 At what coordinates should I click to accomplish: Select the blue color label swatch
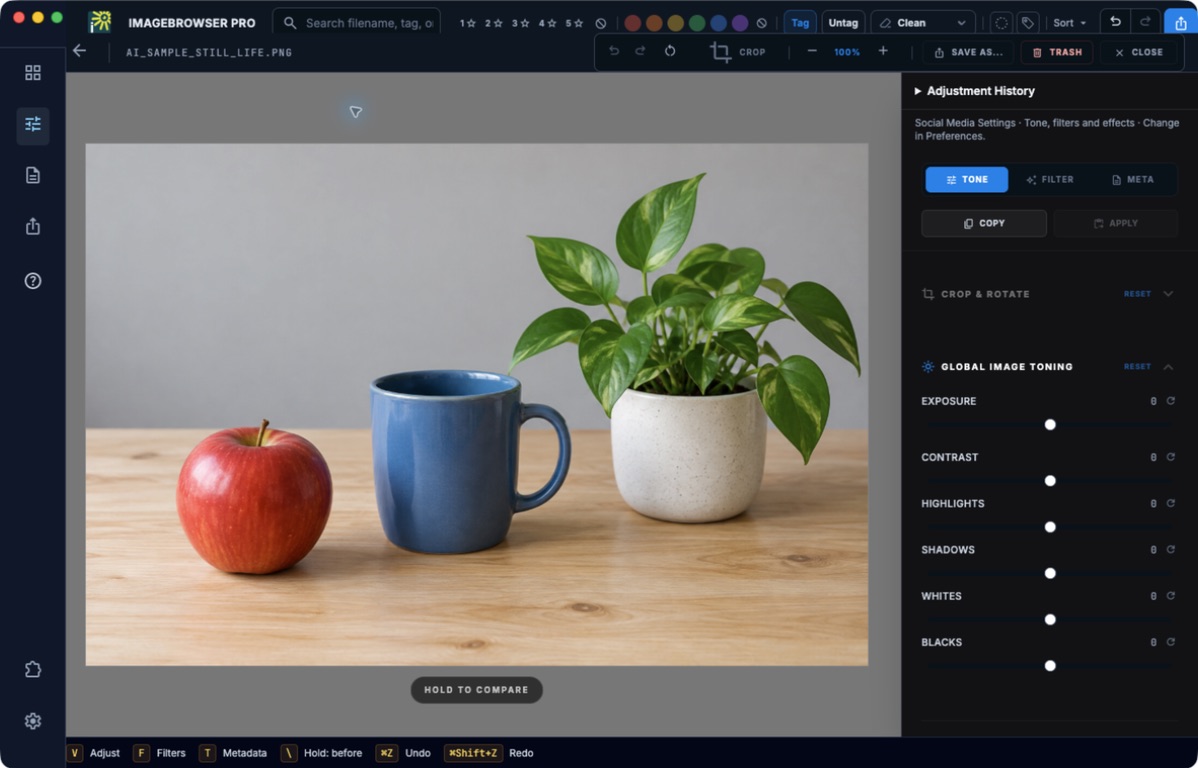(718, 23)
